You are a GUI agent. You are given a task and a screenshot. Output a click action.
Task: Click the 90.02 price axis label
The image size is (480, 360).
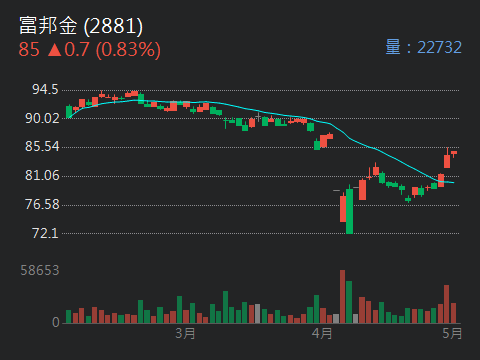pos(42,118)
